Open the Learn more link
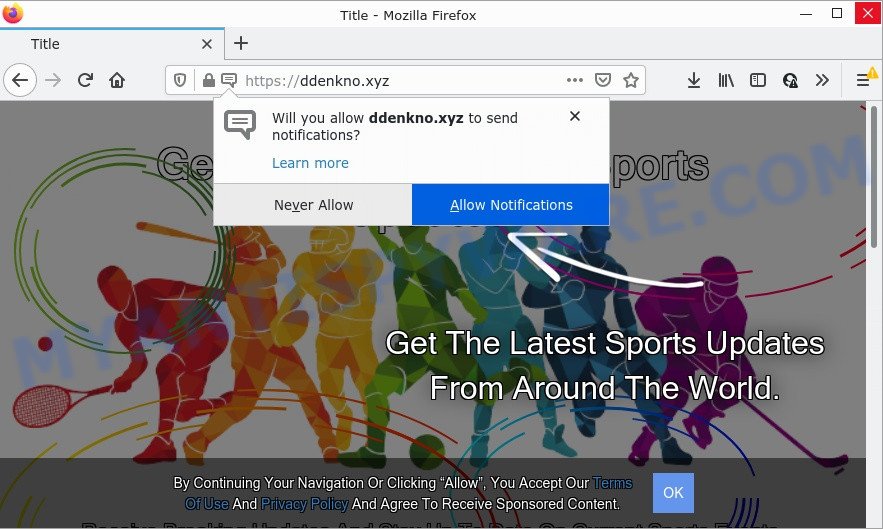 tap(310, 163)
